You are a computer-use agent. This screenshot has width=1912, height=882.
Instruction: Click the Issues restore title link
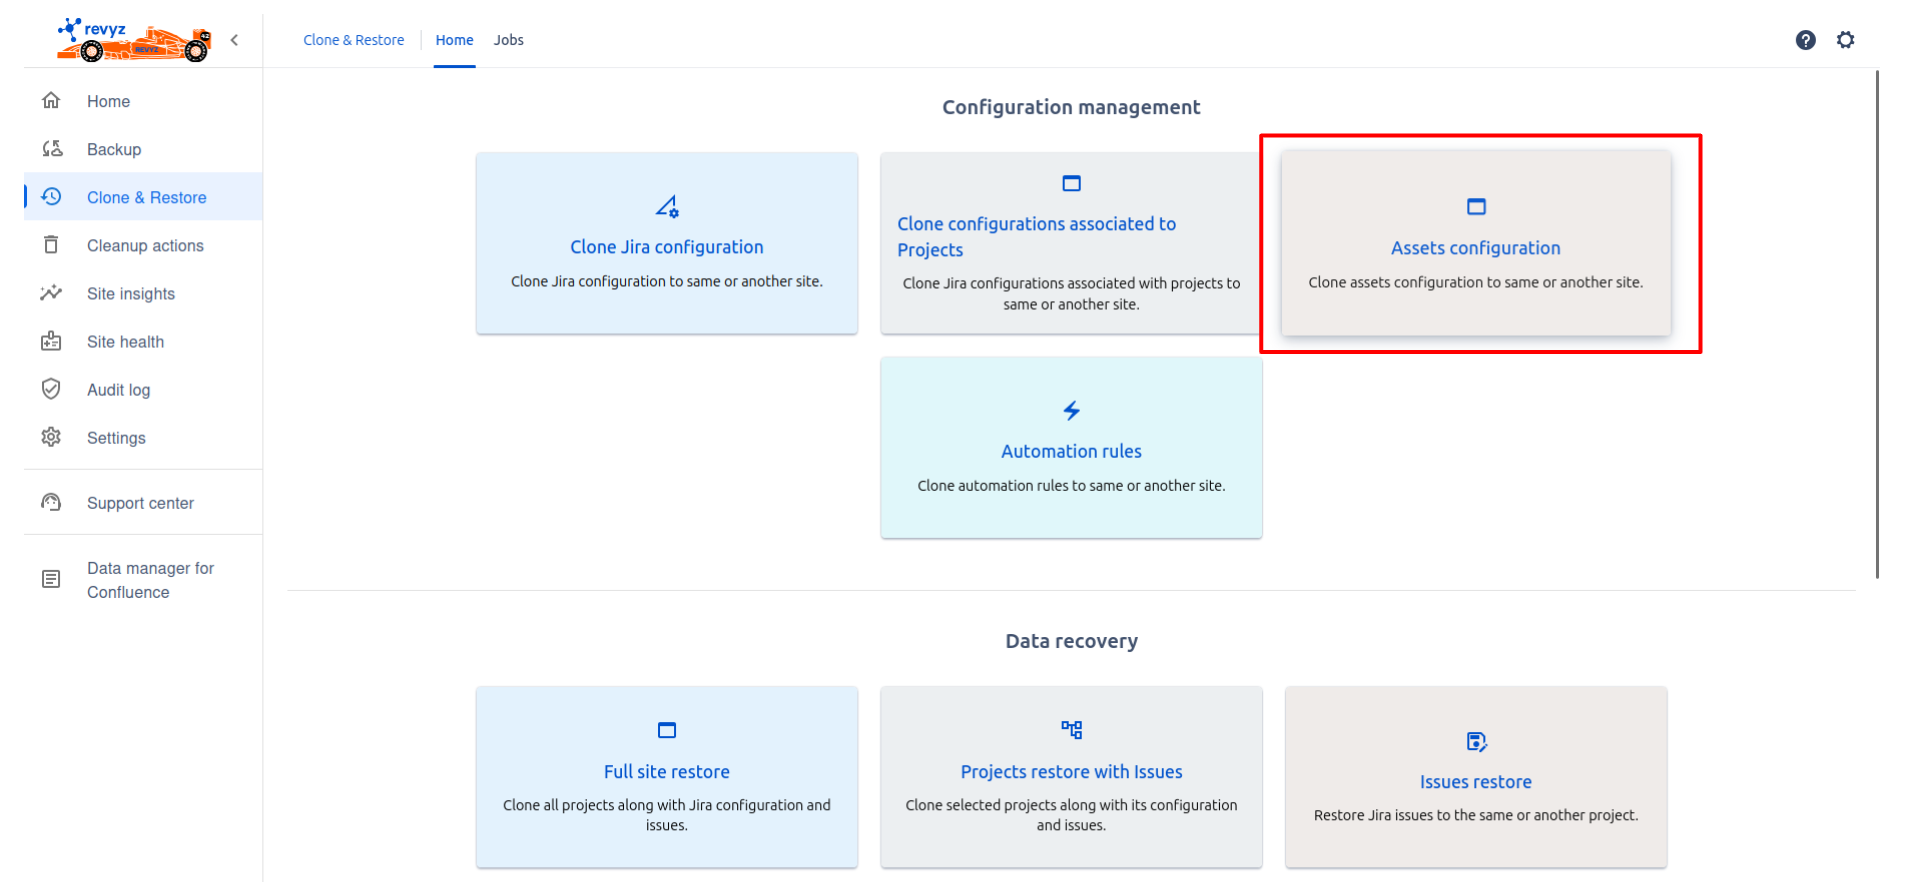[x=1475, y=782]
